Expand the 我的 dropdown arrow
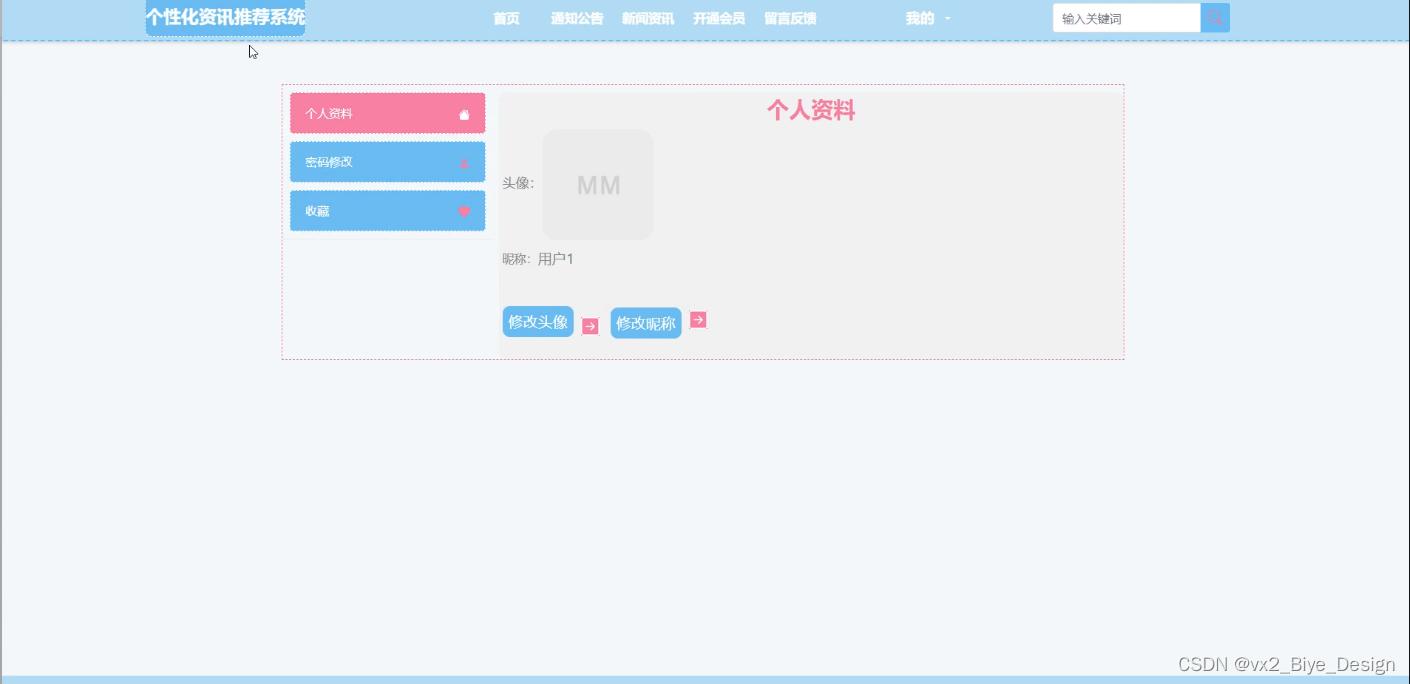 (947, 19)
